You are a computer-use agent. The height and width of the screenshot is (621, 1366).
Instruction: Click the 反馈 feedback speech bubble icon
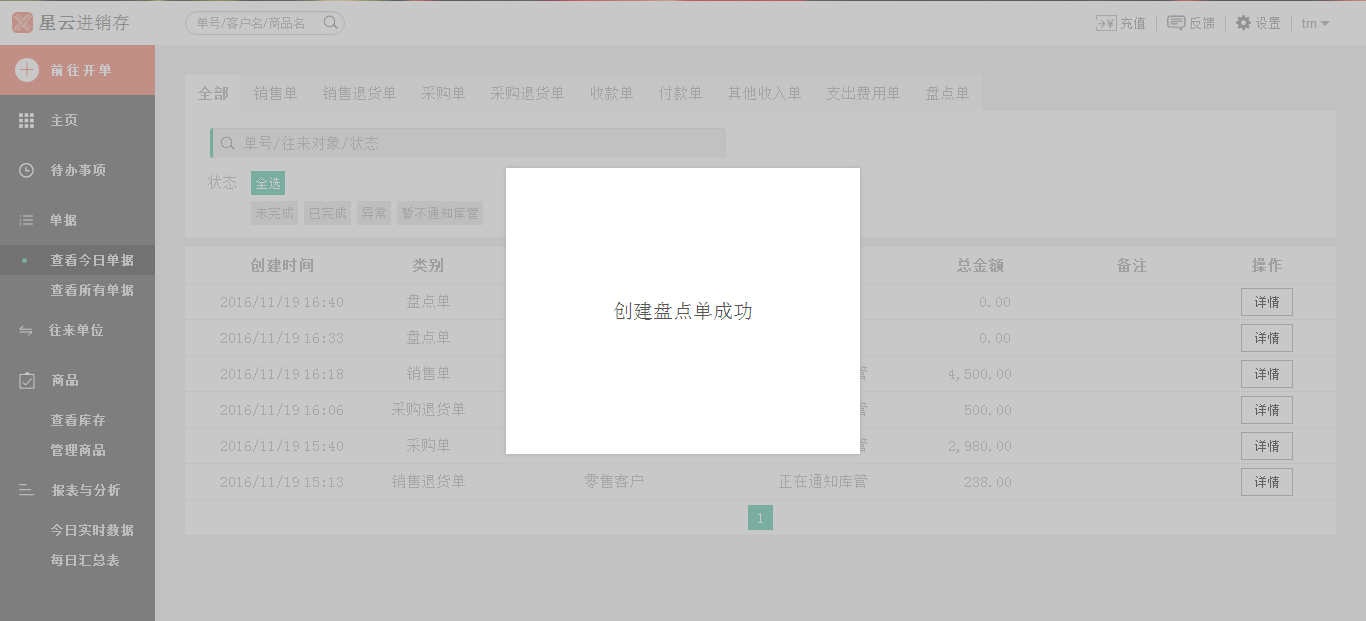pos(1176,23)
